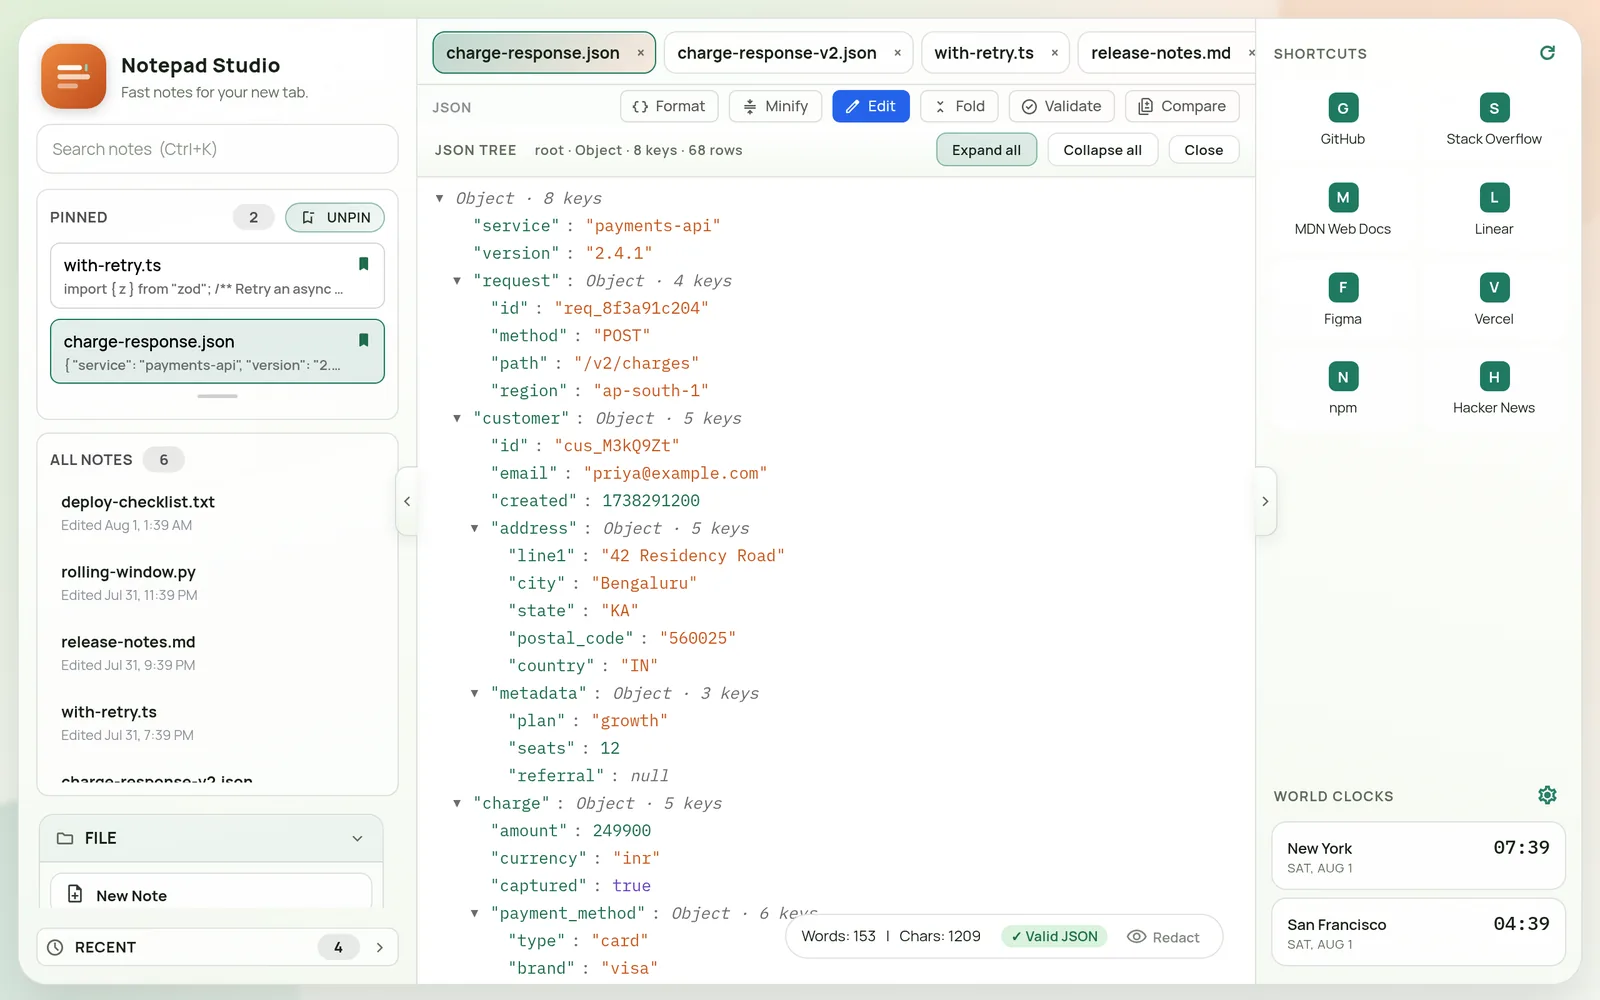Image resolution: width=1600 pixels, height=1000 pixels.
Task: Open rolling-window.py note
Action: (x=217, y=582)
